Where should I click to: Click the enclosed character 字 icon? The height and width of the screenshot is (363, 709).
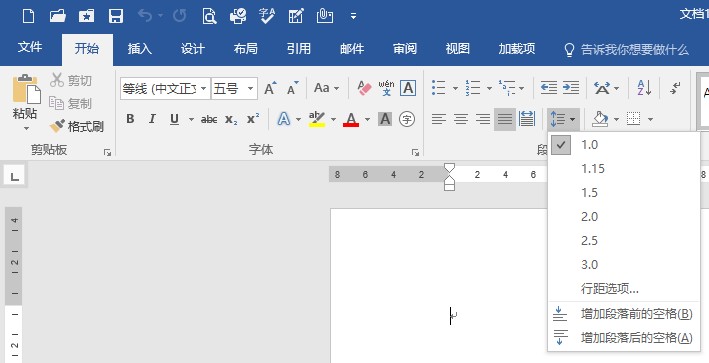tap(407, 119)
